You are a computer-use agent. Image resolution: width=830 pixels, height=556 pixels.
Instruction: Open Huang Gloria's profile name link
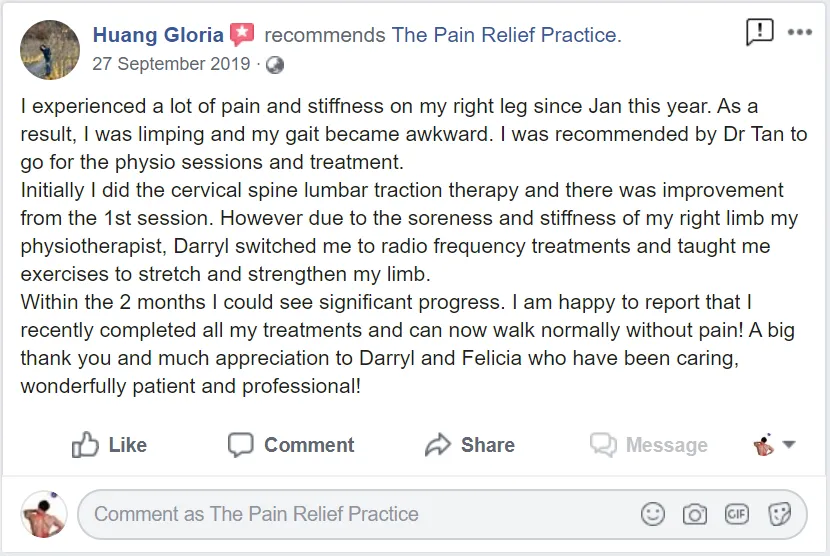(158, 35)
